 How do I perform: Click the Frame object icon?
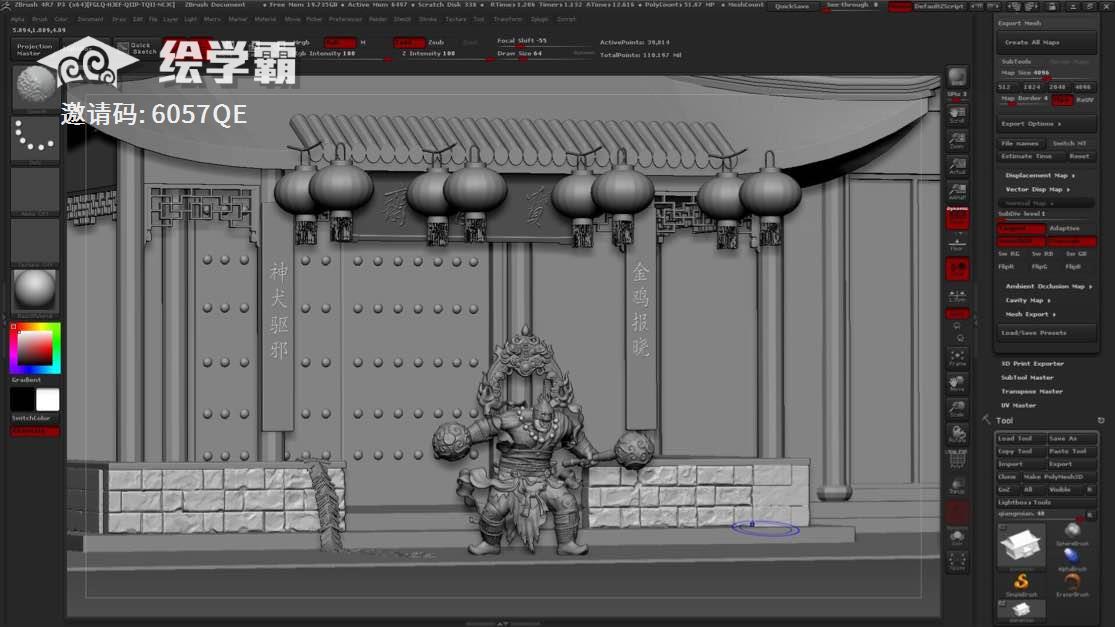(957, 358)
